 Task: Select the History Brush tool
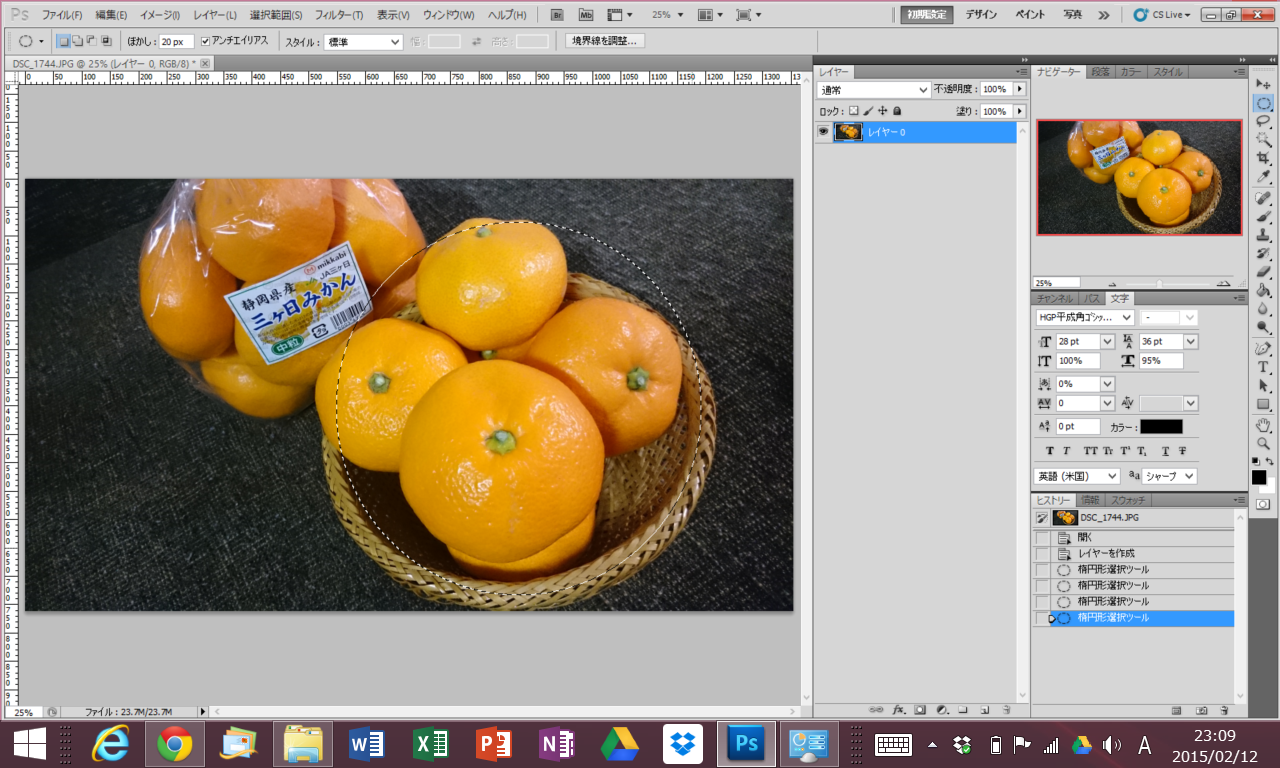coord(1263,253)
